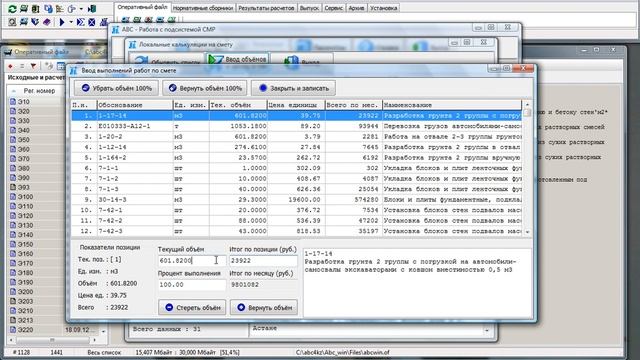Image resolution: width=640 pixels, height=360 pixels.
Task: Select table row with code '1-164-2'
Action: coord(296,158)
